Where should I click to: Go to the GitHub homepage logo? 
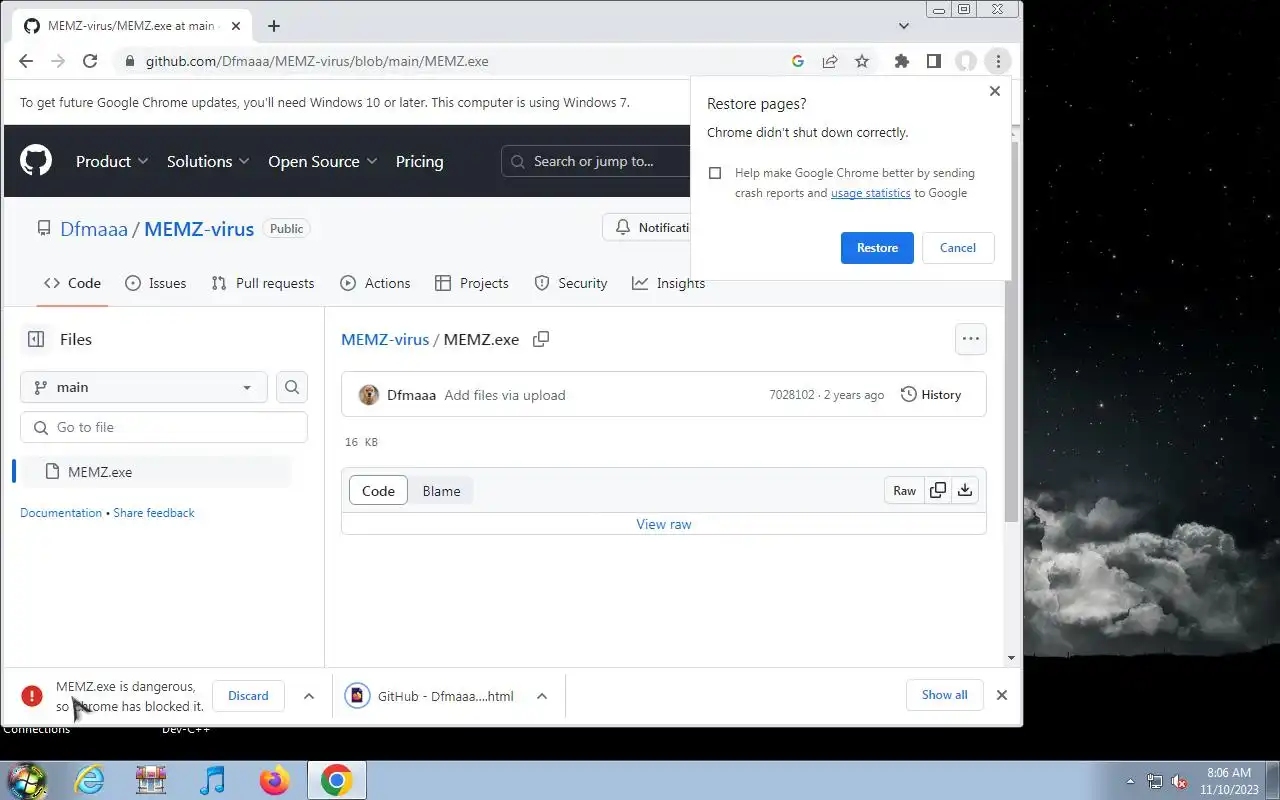click(x=36, y=160)
